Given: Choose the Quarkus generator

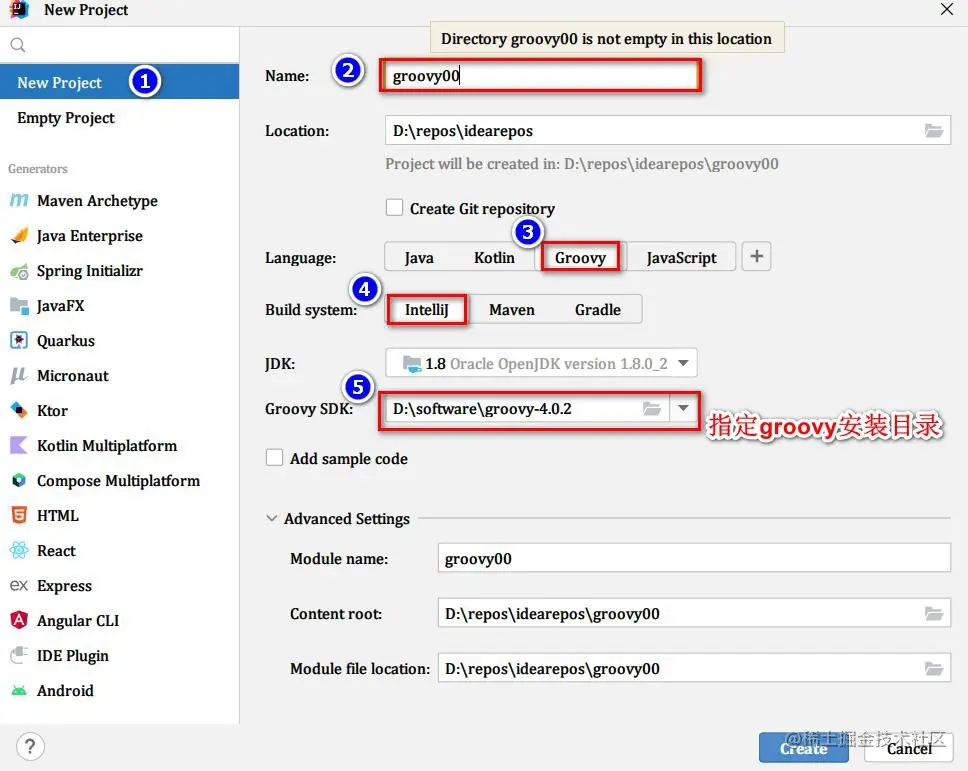Looking at the screenshot, I should pyautogui.click(x=66, y=340).
